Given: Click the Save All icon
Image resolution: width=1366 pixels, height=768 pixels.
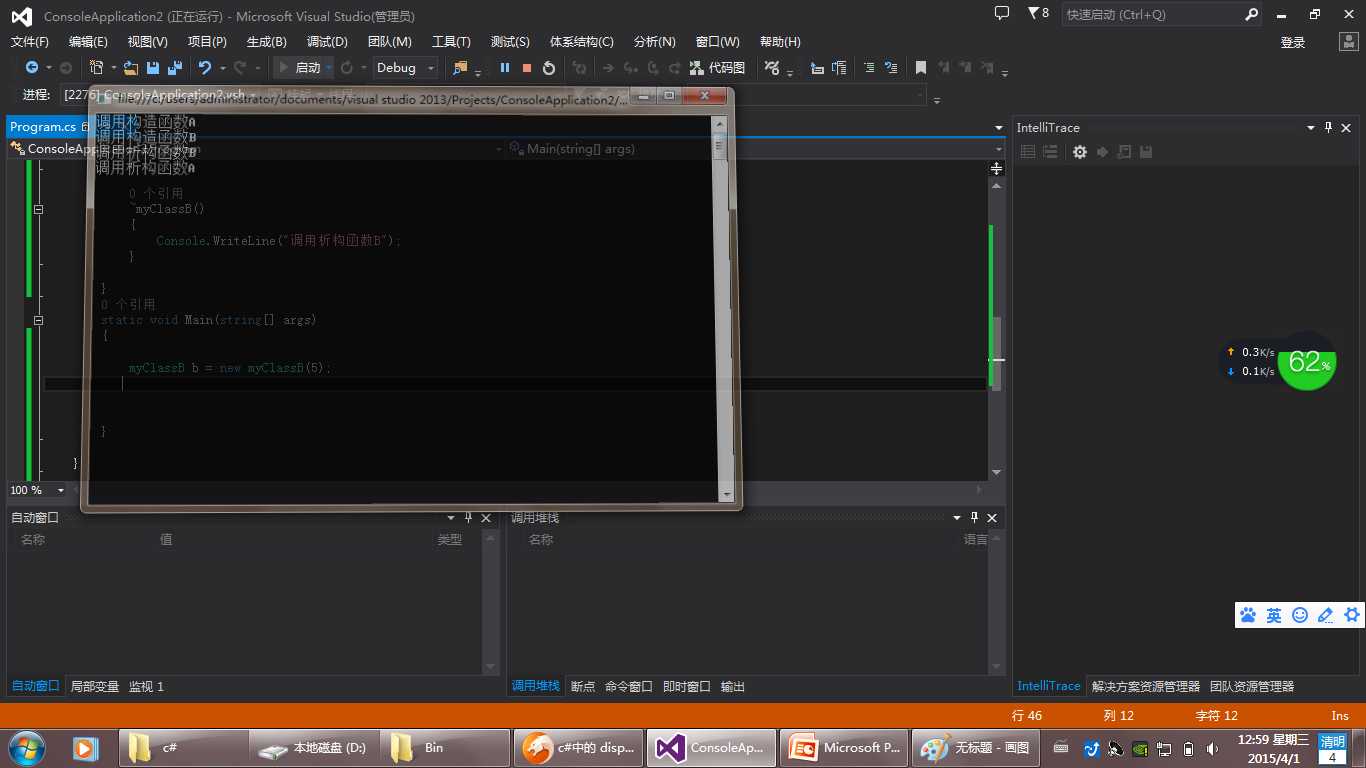Looking at the screenshot, I should 174,67.
